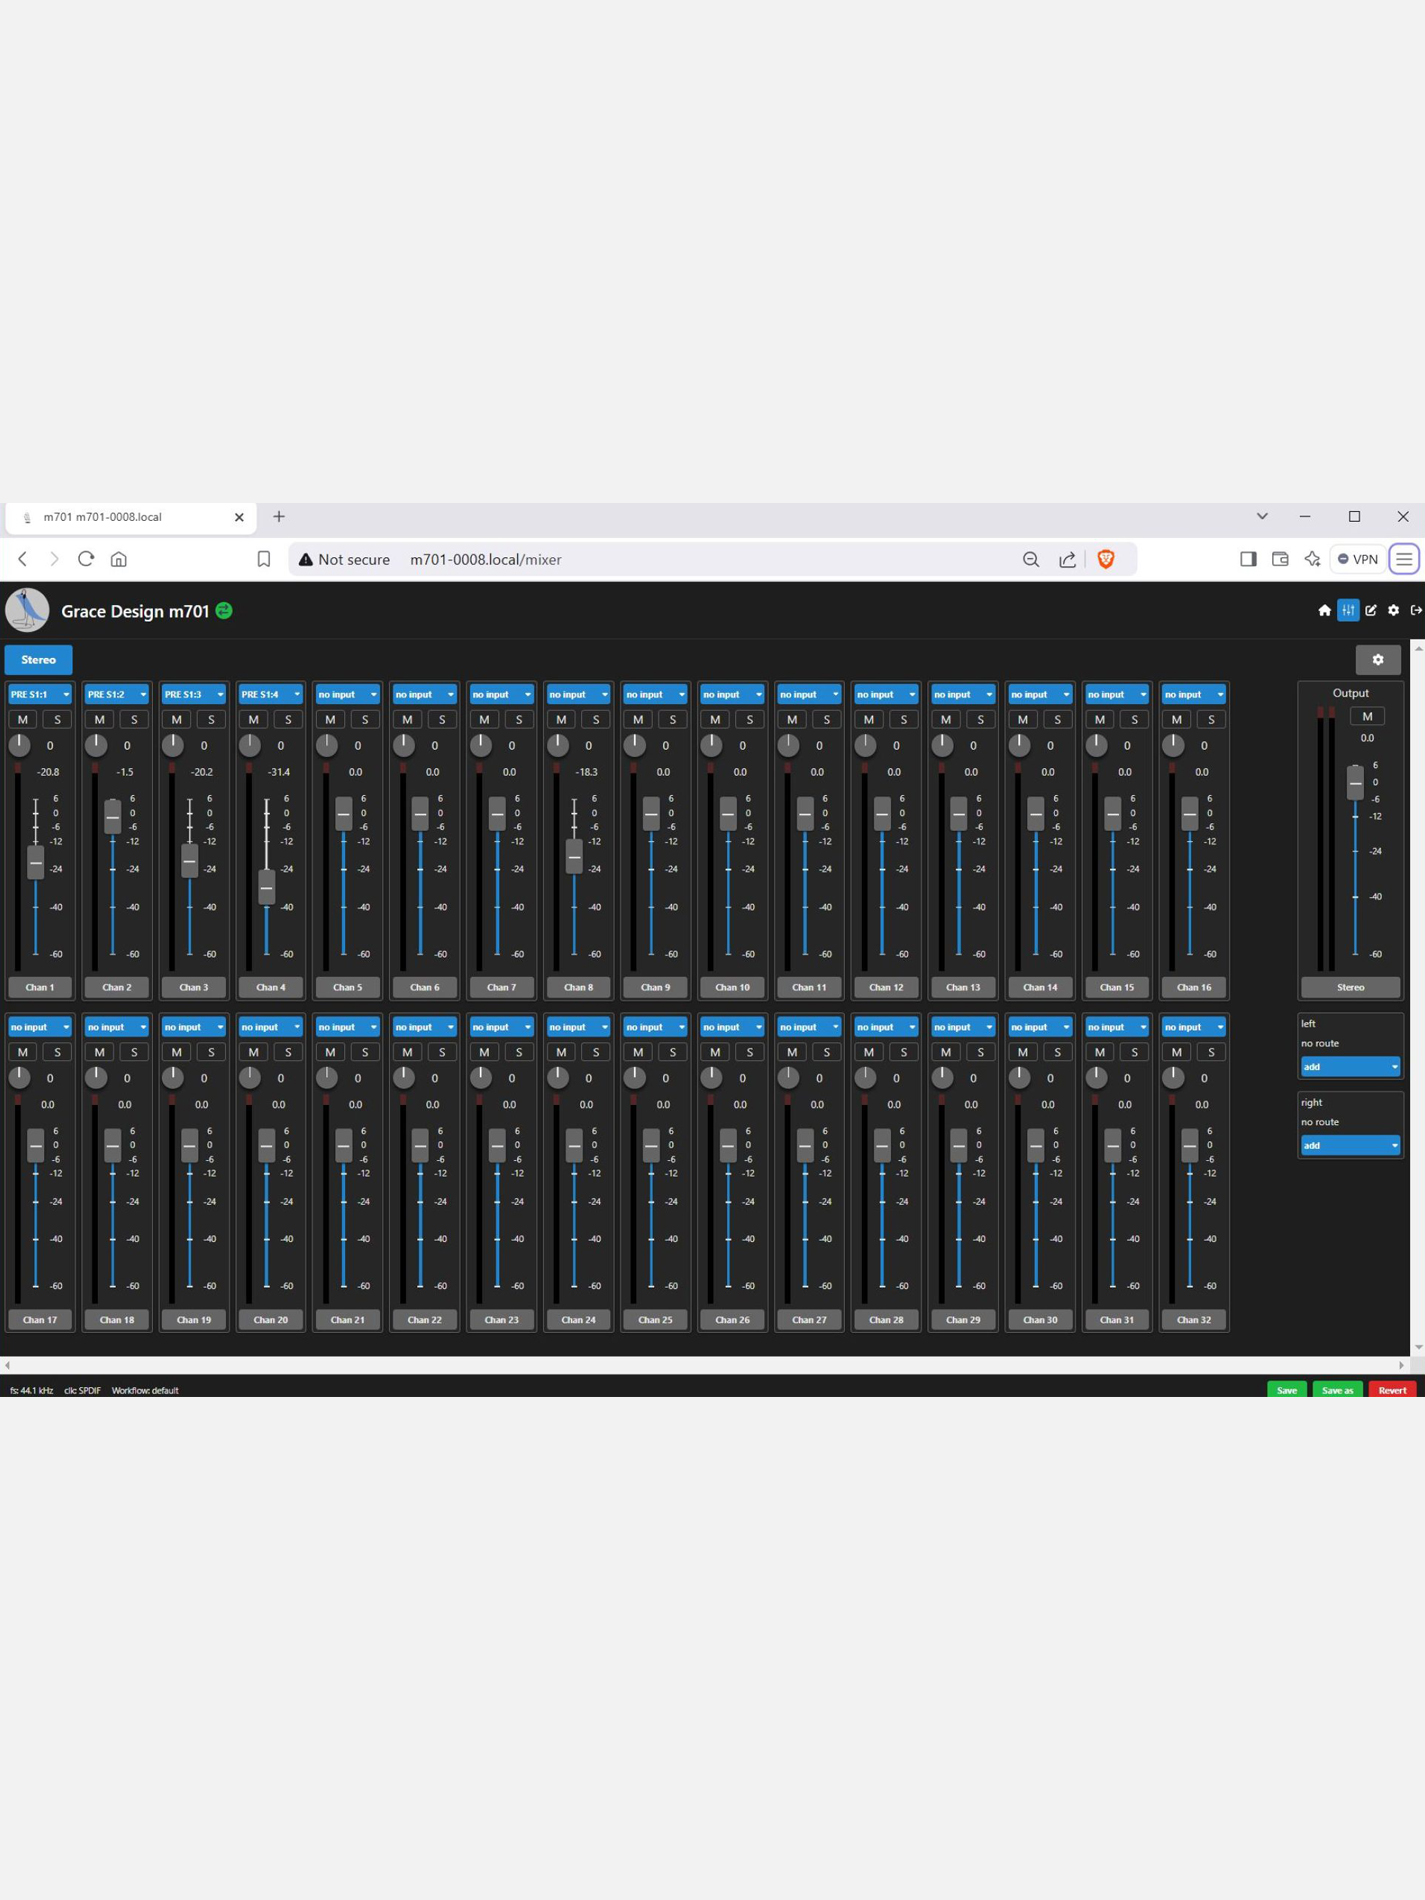Select the mixer faders icon in header
1425x1900 pixels.
coord(1348,610)
